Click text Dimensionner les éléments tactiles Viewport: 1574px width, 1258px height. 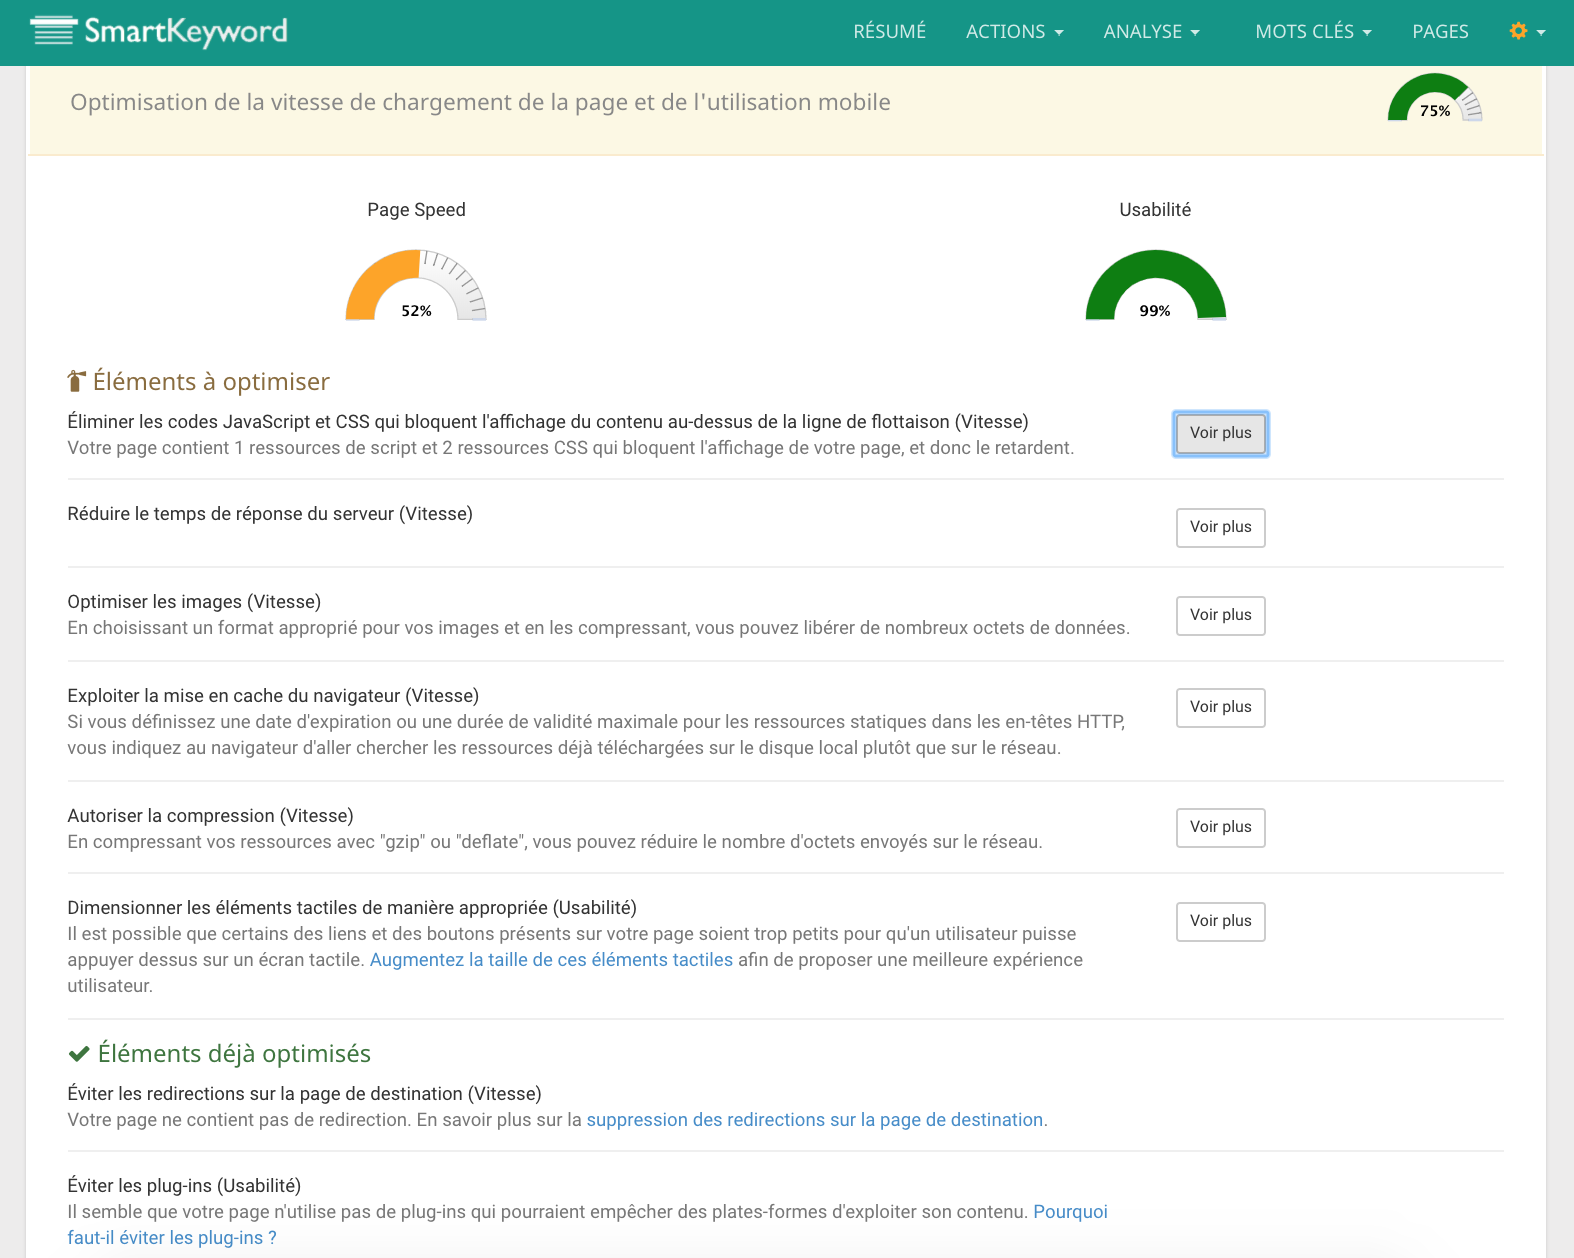(352, 908)
